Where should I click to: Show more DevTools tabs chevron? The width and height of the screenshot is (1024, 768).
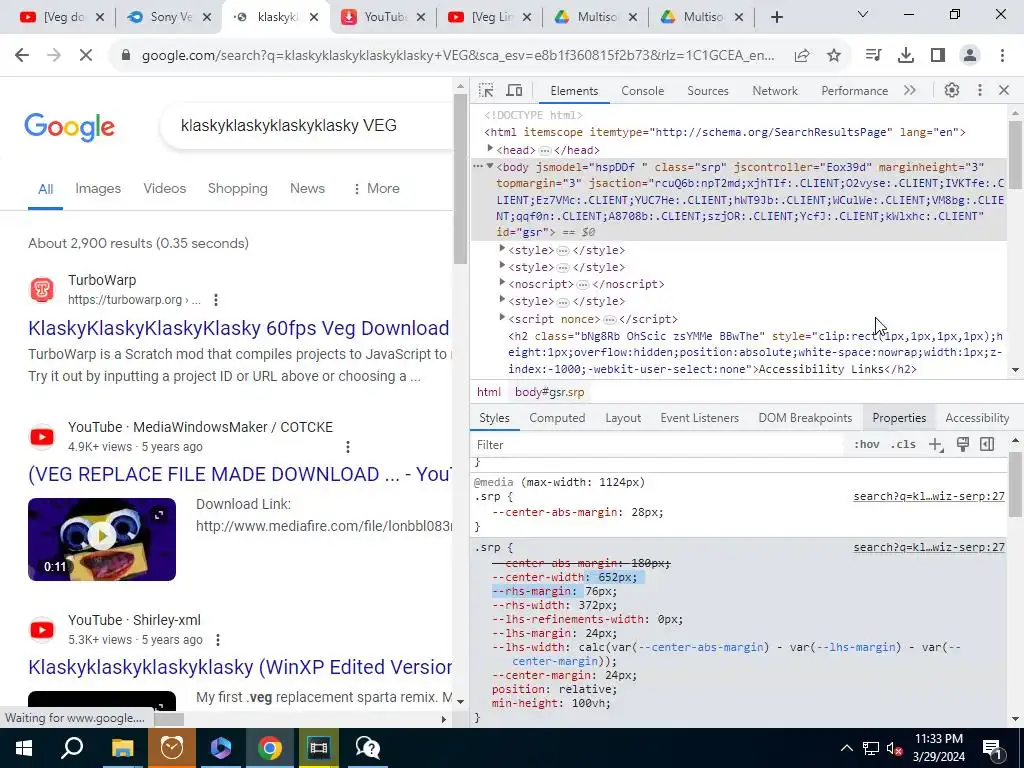pos(910,91)
